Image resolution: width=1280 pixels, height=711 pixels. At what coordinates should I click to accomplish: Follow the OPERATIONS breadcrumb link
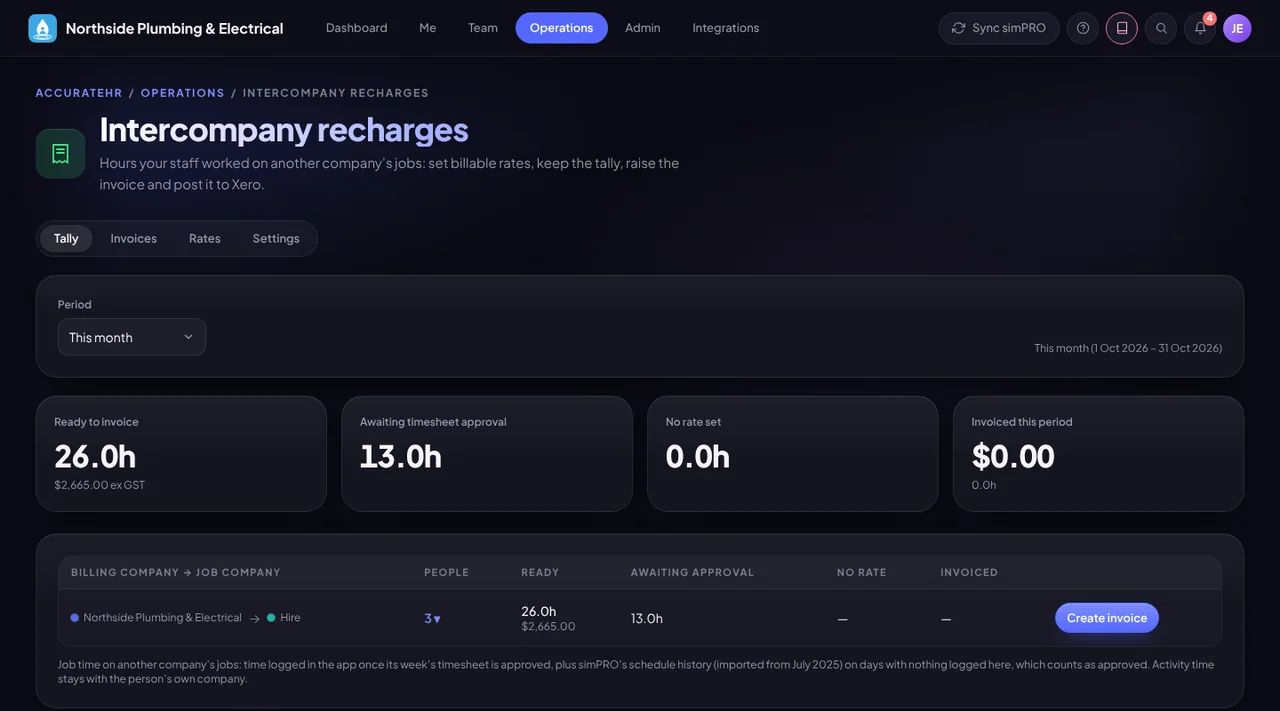tap(183, 93)
